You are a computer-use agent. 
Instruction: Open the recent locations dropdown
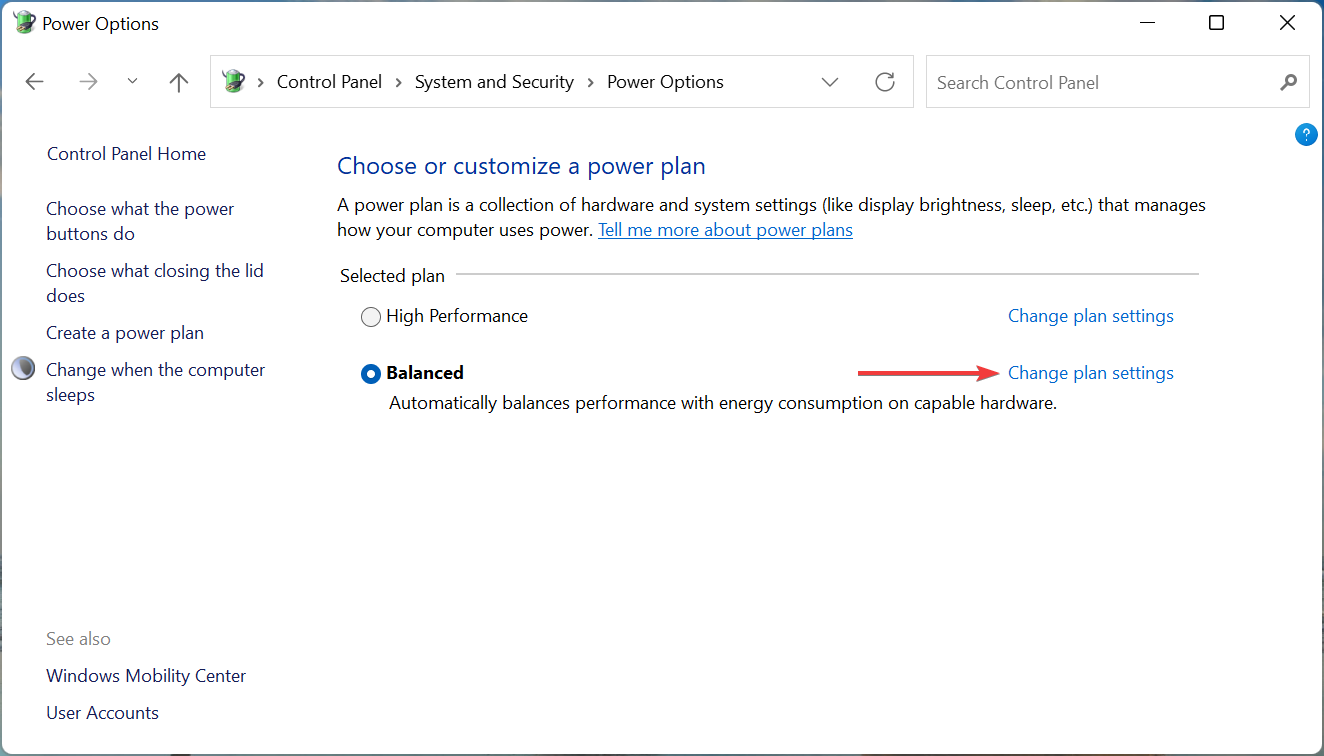click(133, 82)
